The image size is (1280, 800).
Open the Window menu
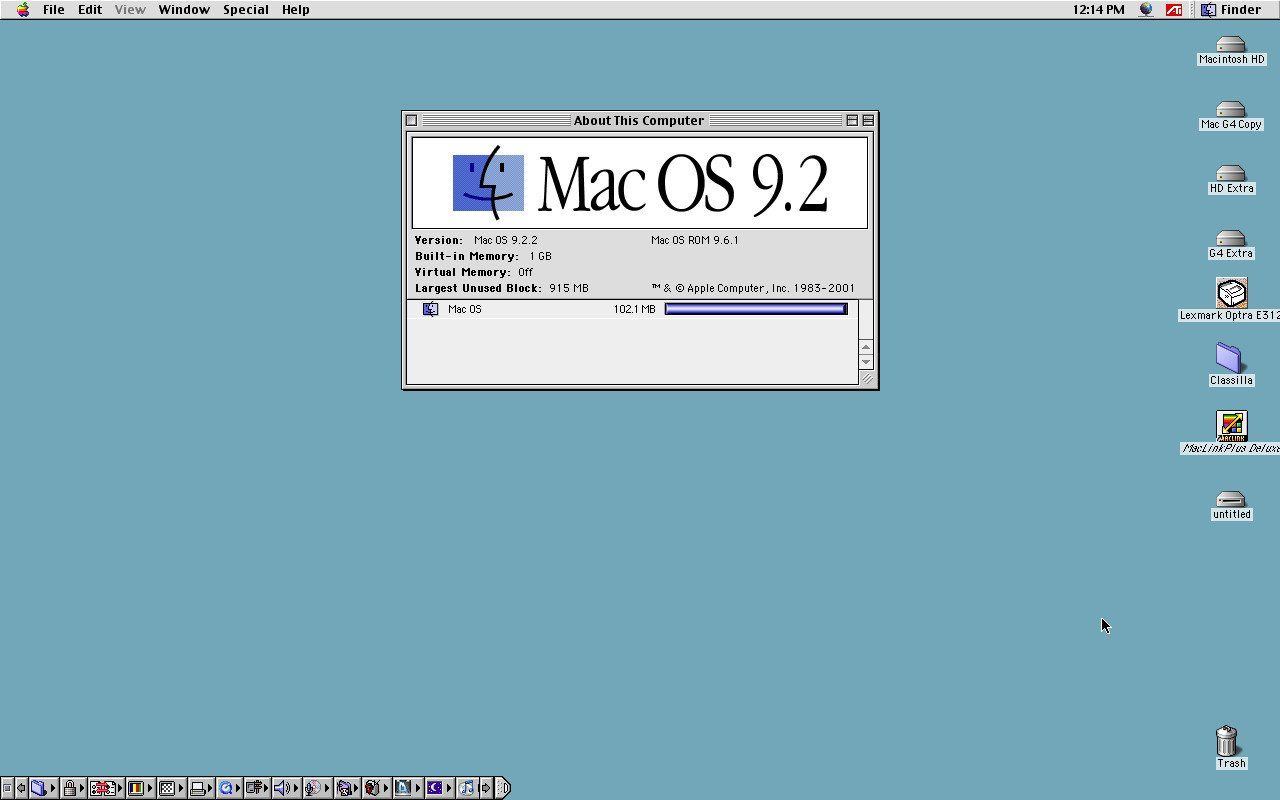pos(184,9)
